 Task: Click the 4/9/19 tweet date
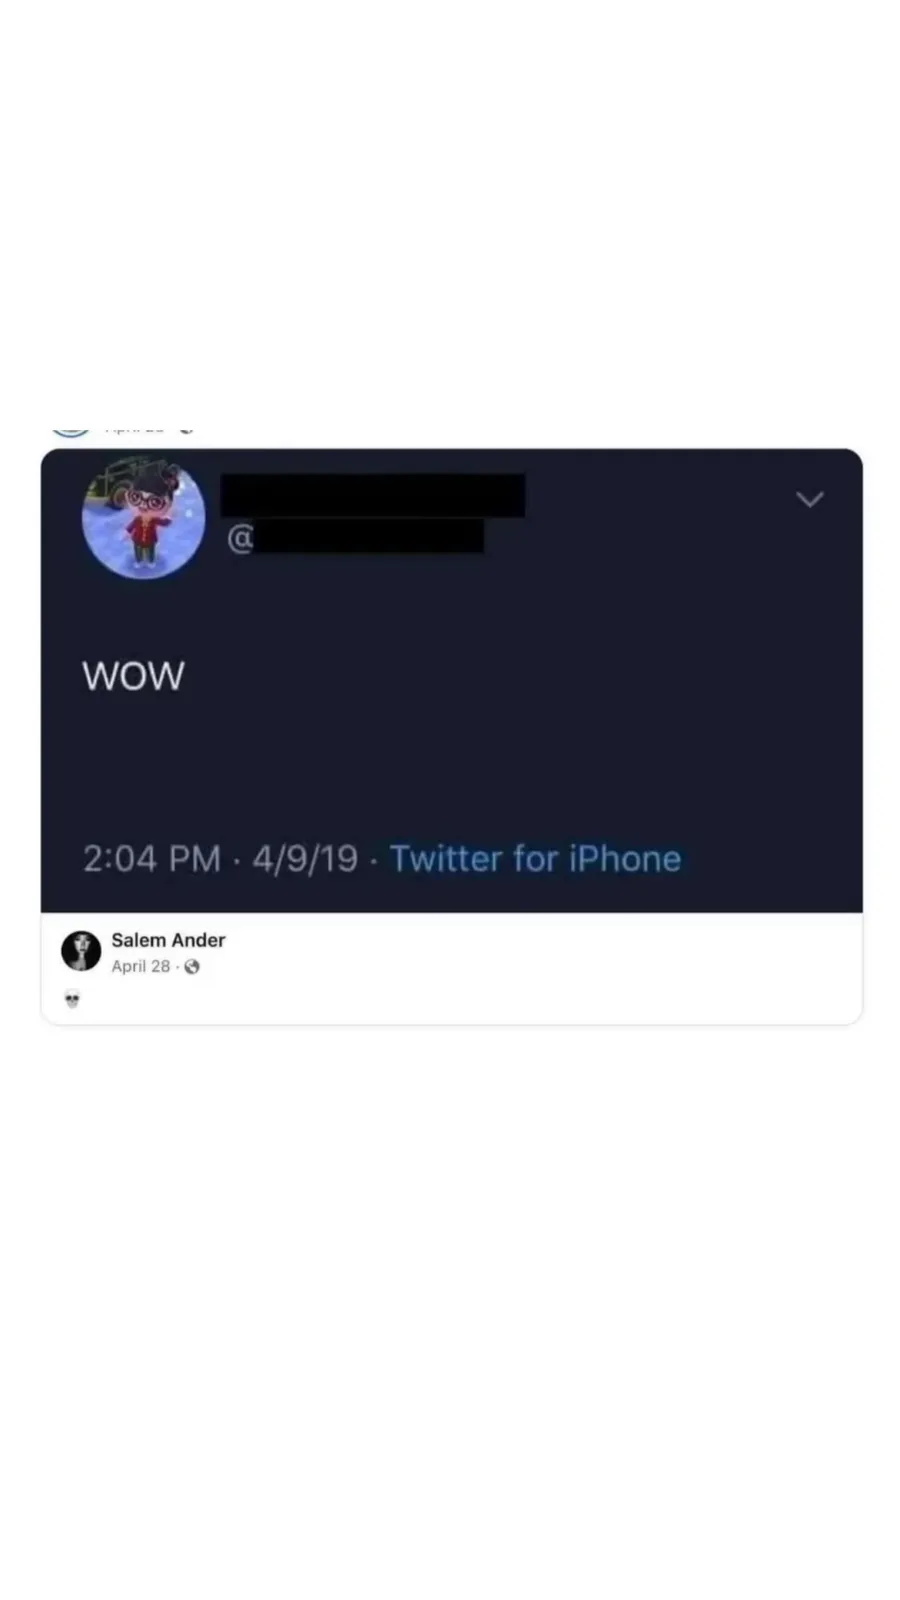[x=305, y=858]
